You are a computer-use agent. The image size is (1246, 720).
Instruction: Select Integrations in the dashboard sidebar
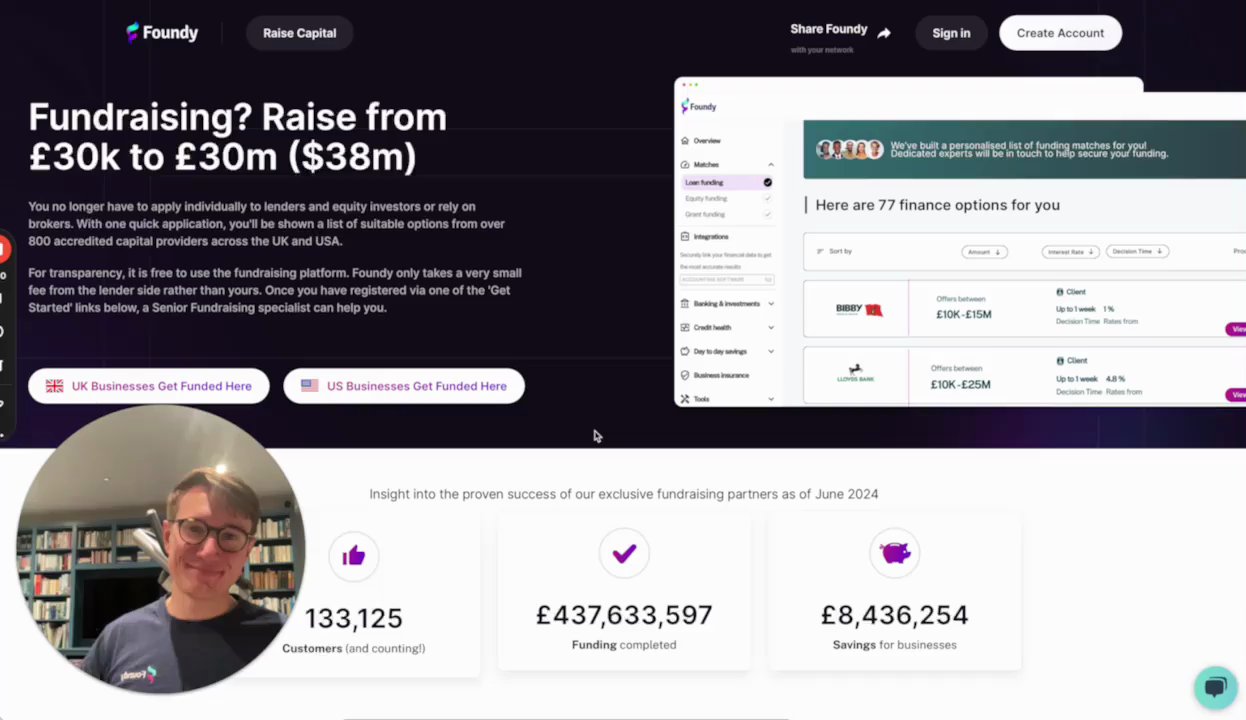tap(710, 237)
